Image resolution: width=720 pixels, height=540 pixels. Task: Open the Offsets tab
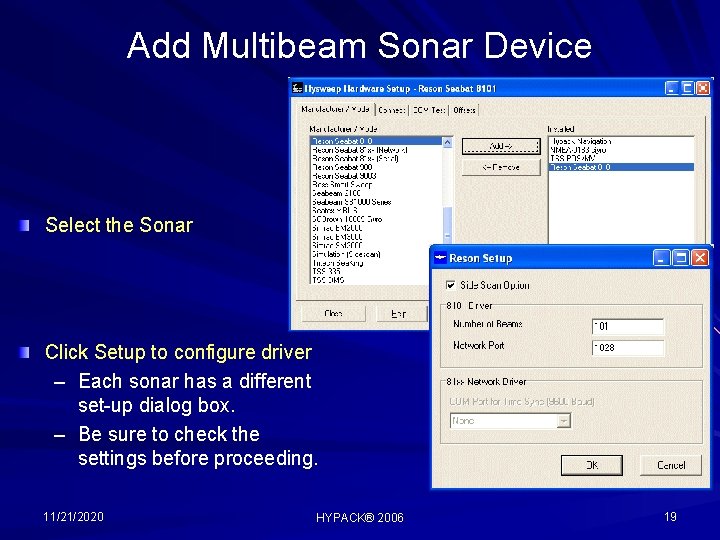tap(464, 110)
